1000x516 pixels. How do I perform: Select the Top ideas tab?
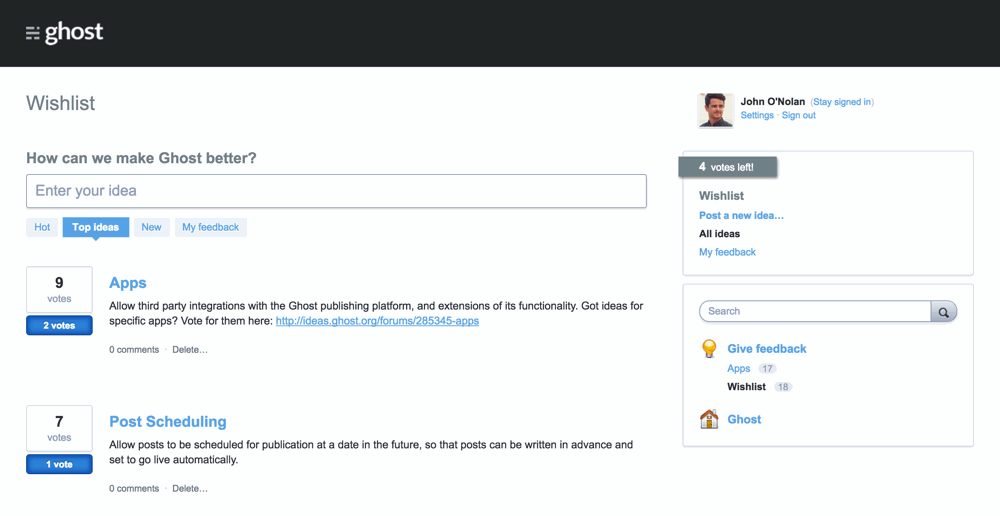(95, 227)
